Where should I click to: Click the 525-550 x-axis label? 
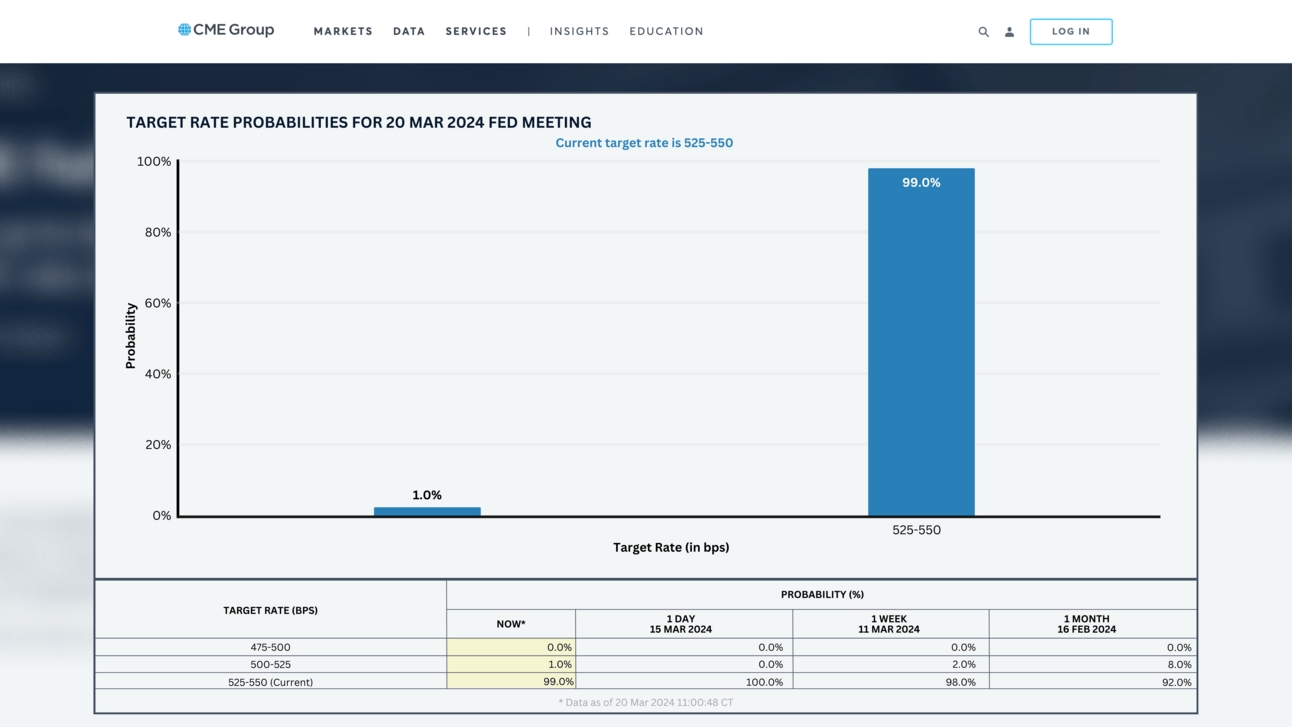pos(916,530)
